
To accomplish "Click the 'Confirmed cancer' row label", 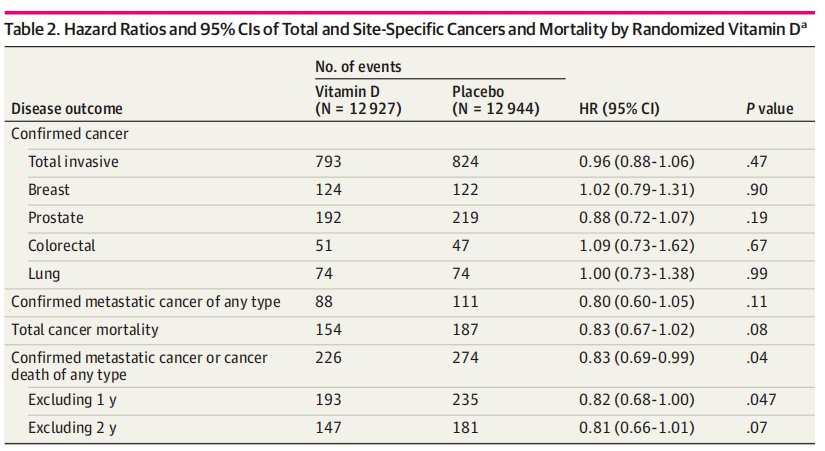I will click(x=69, y=132).
